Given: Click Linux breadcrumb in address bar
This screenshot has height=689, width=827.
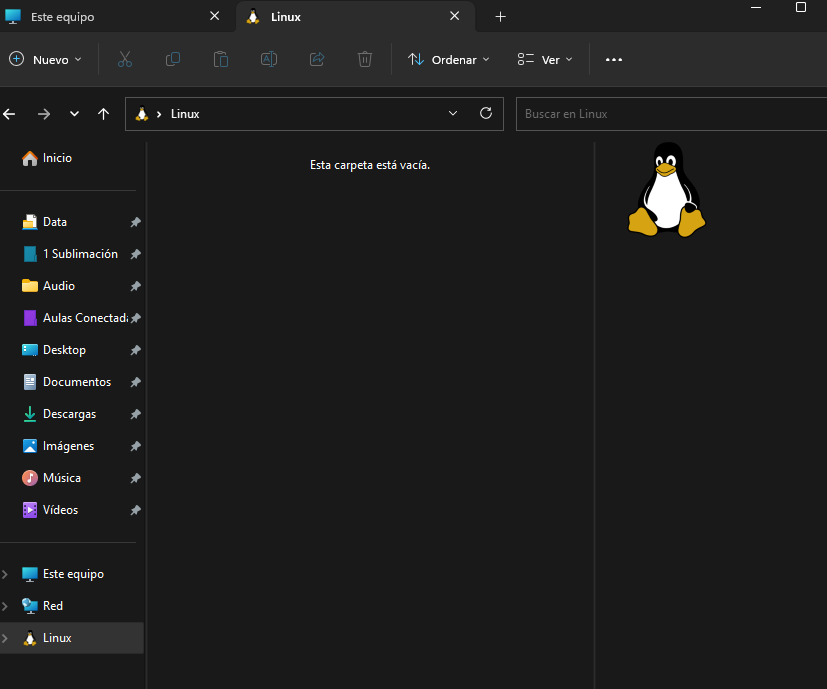Looking at the screenshot, I should 185,114.
